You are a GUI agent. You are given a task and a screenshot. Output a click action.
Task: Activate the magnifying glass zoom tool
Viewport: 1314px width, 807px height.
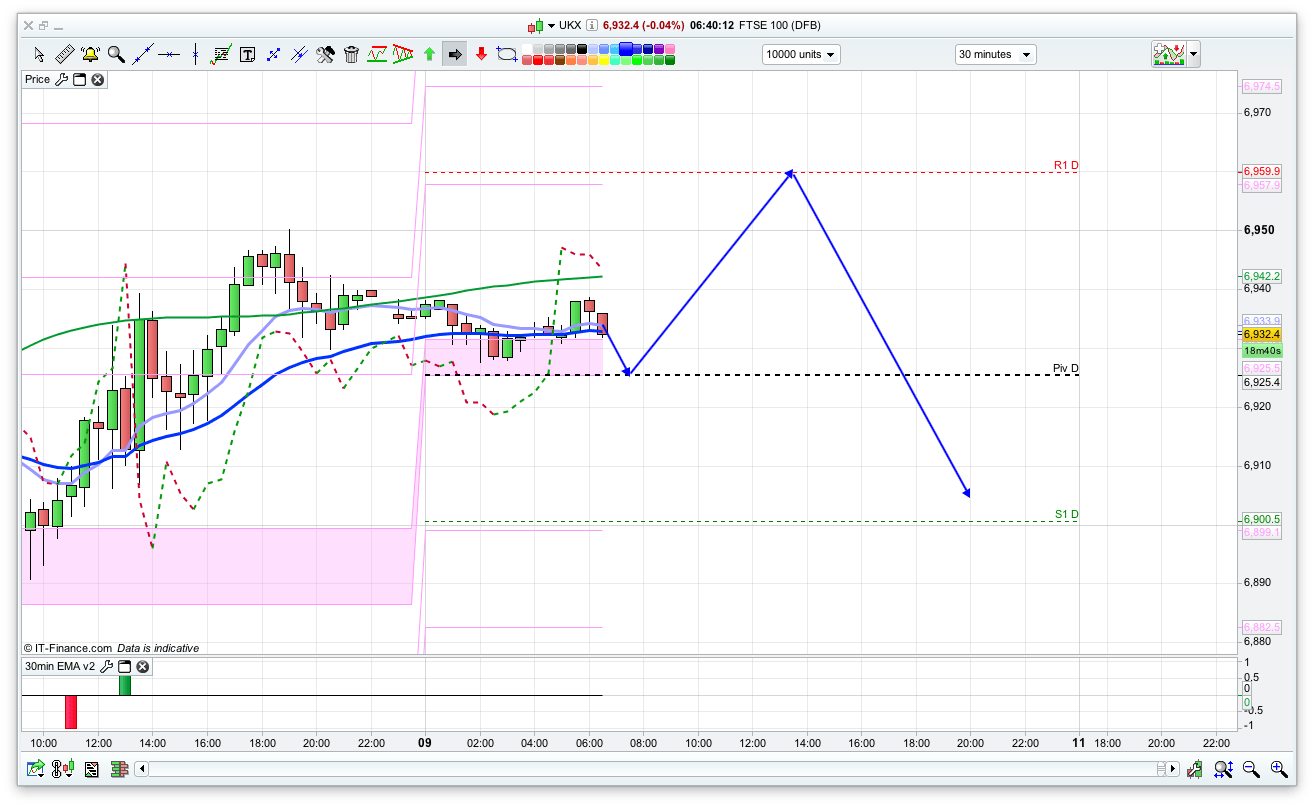116,54
